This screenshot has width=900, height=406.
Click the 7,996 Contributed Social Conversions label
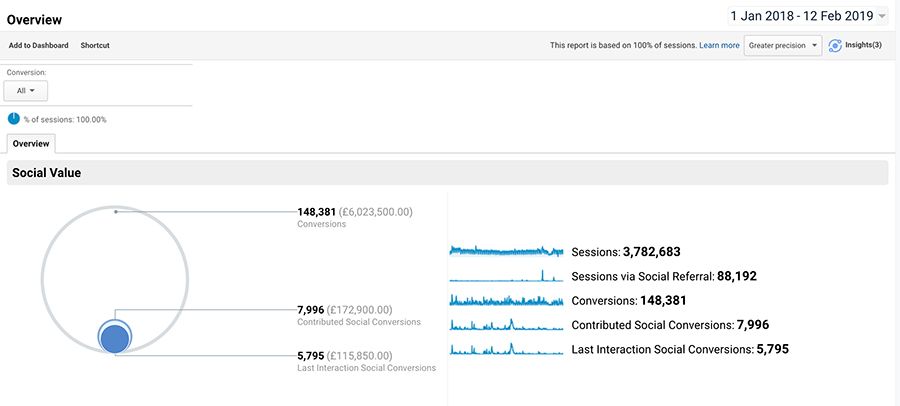pyautogui.click(x=345, y=310)
